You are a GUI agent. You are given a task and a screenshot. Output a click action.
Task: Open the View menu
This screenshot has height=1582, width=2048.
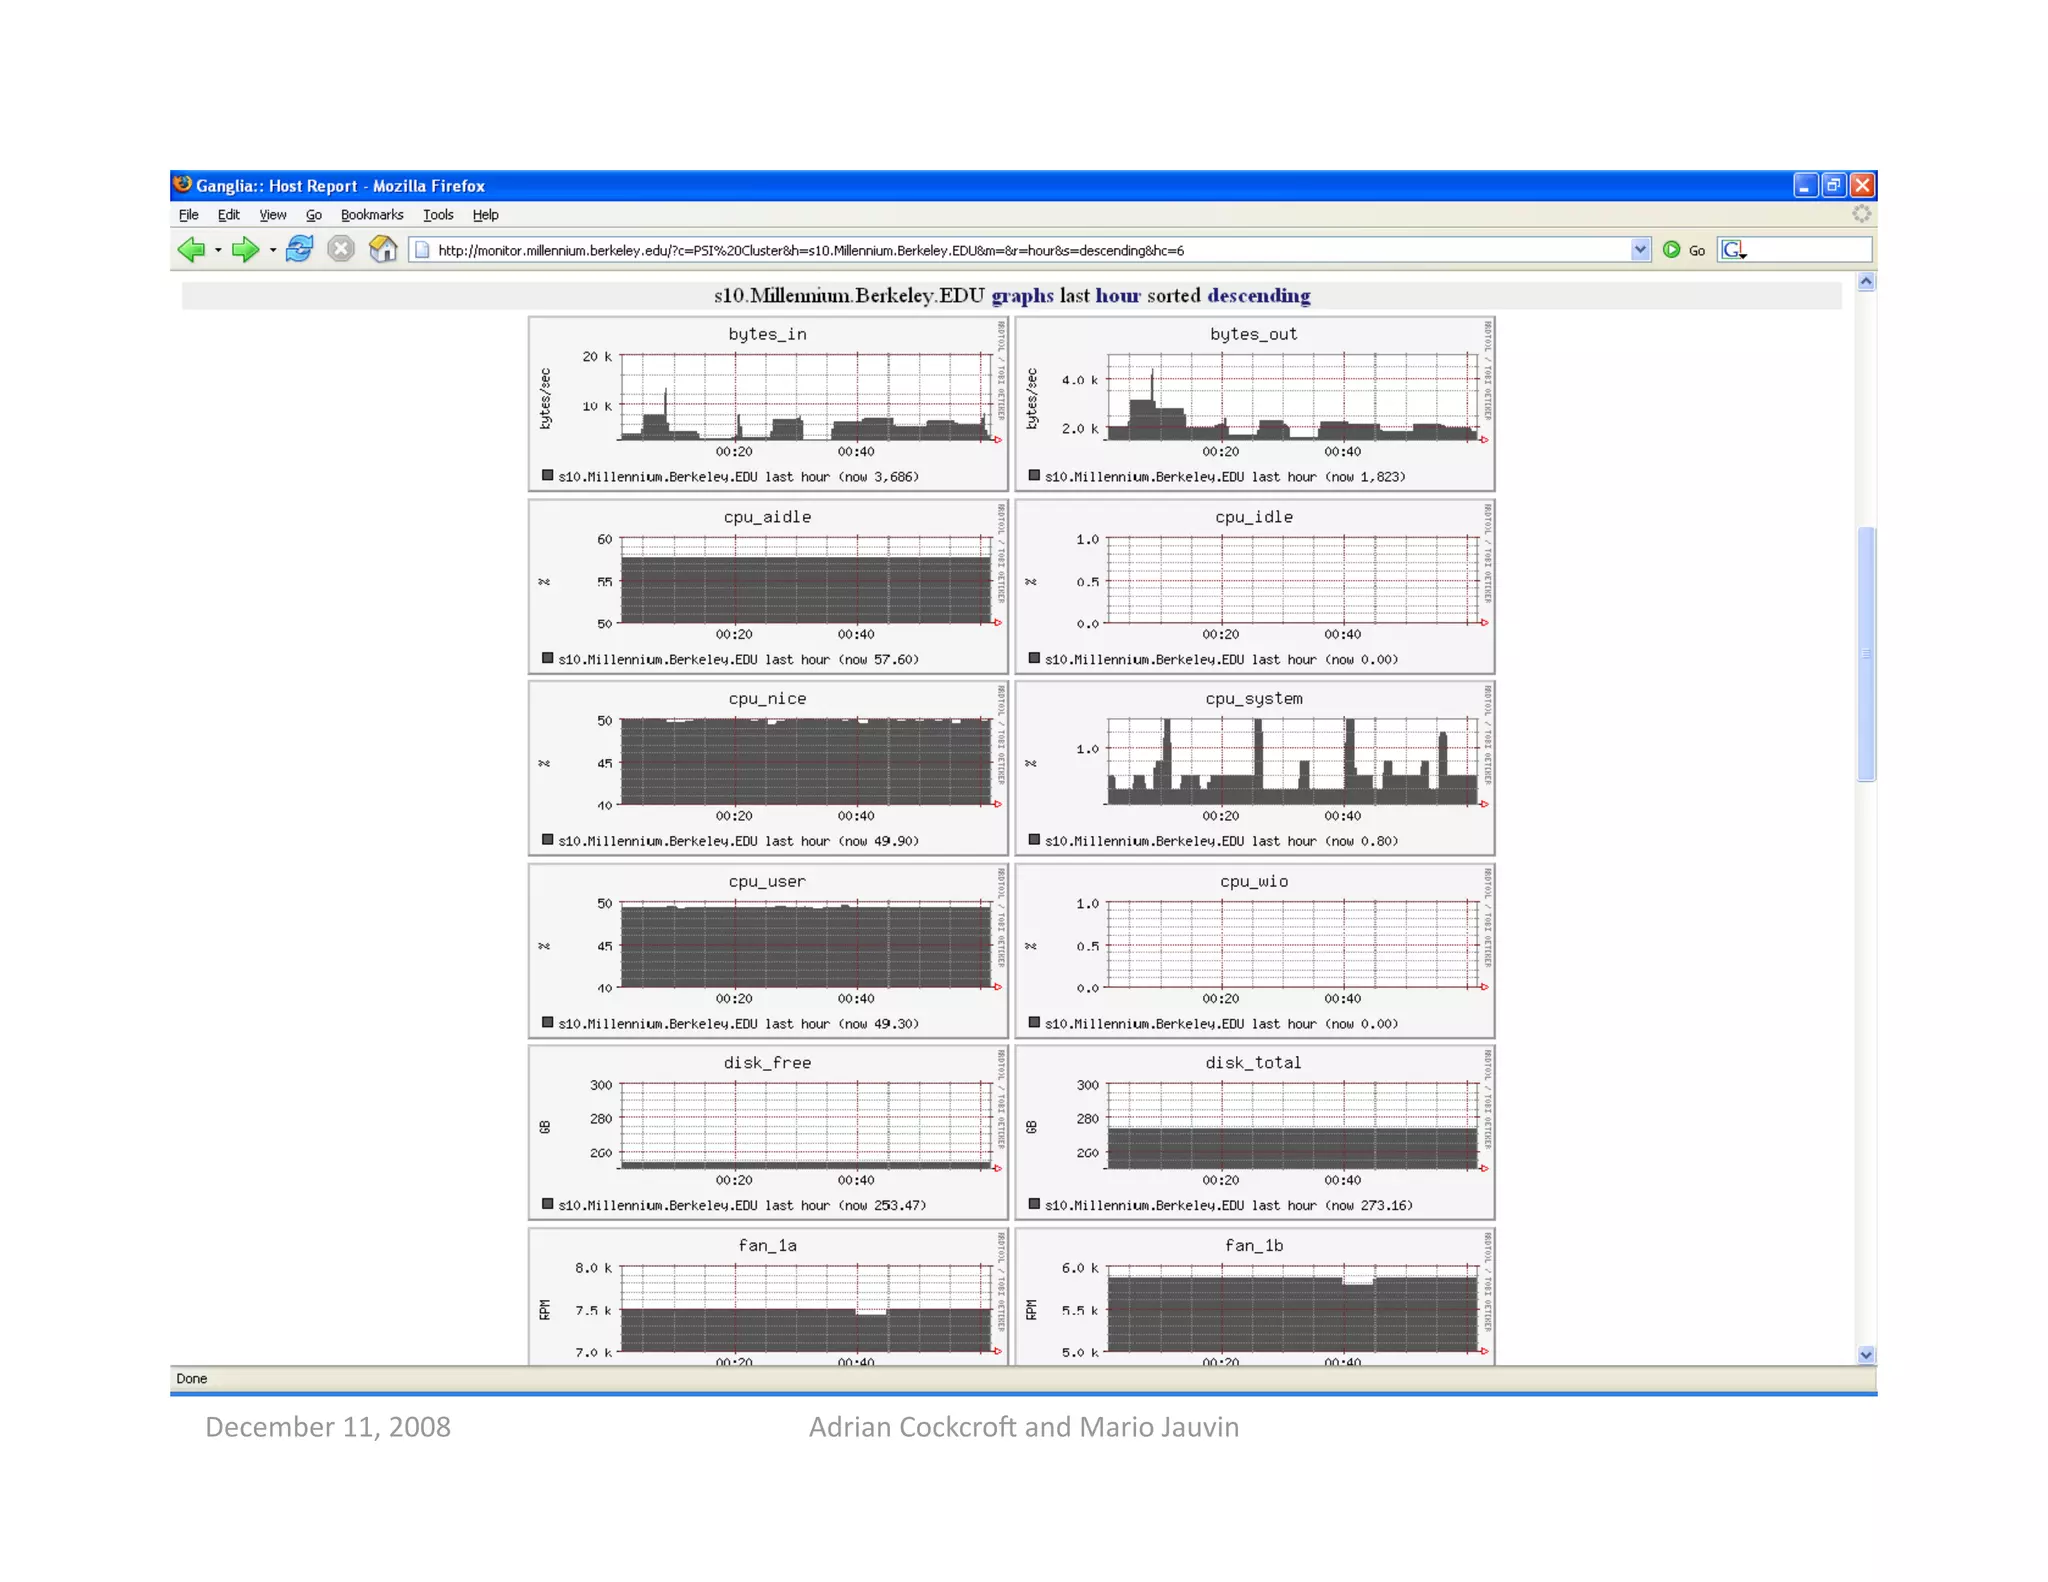coord(272,215)
